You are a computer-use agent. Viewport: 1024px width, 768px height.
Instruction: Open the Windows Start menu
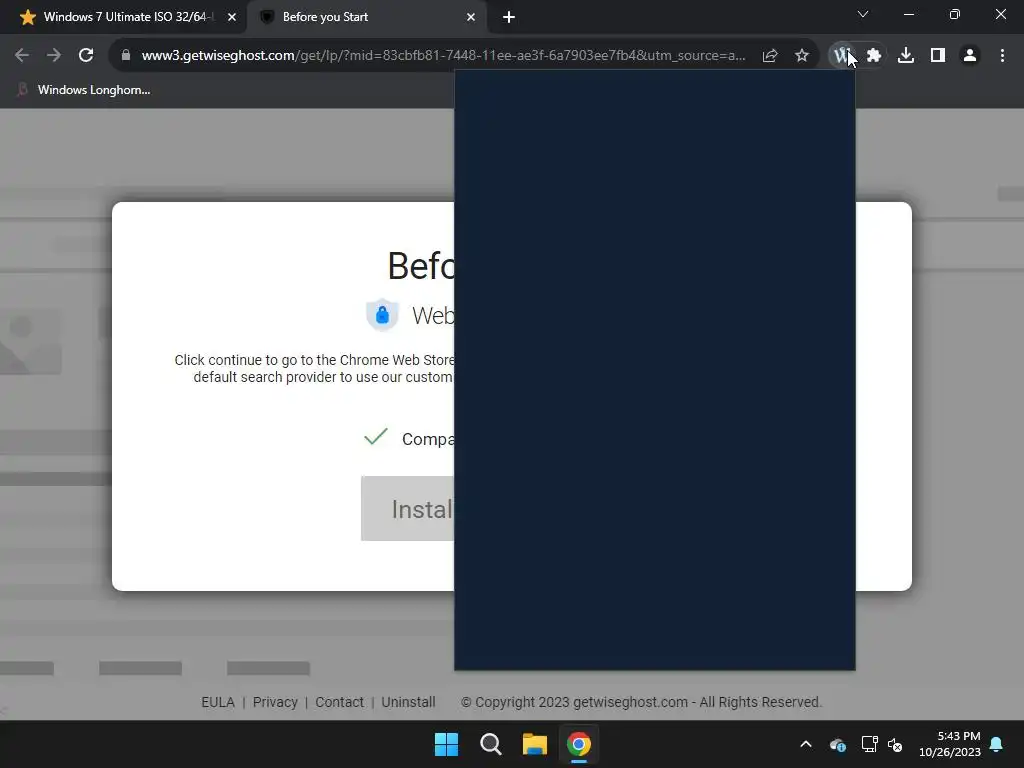[447, 744]
